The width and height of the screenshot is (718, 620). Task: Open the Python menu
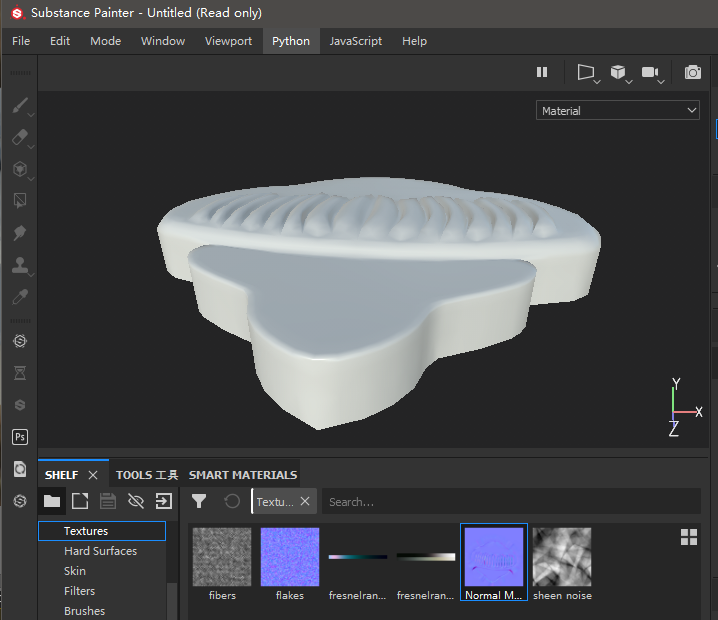point(291,41)
